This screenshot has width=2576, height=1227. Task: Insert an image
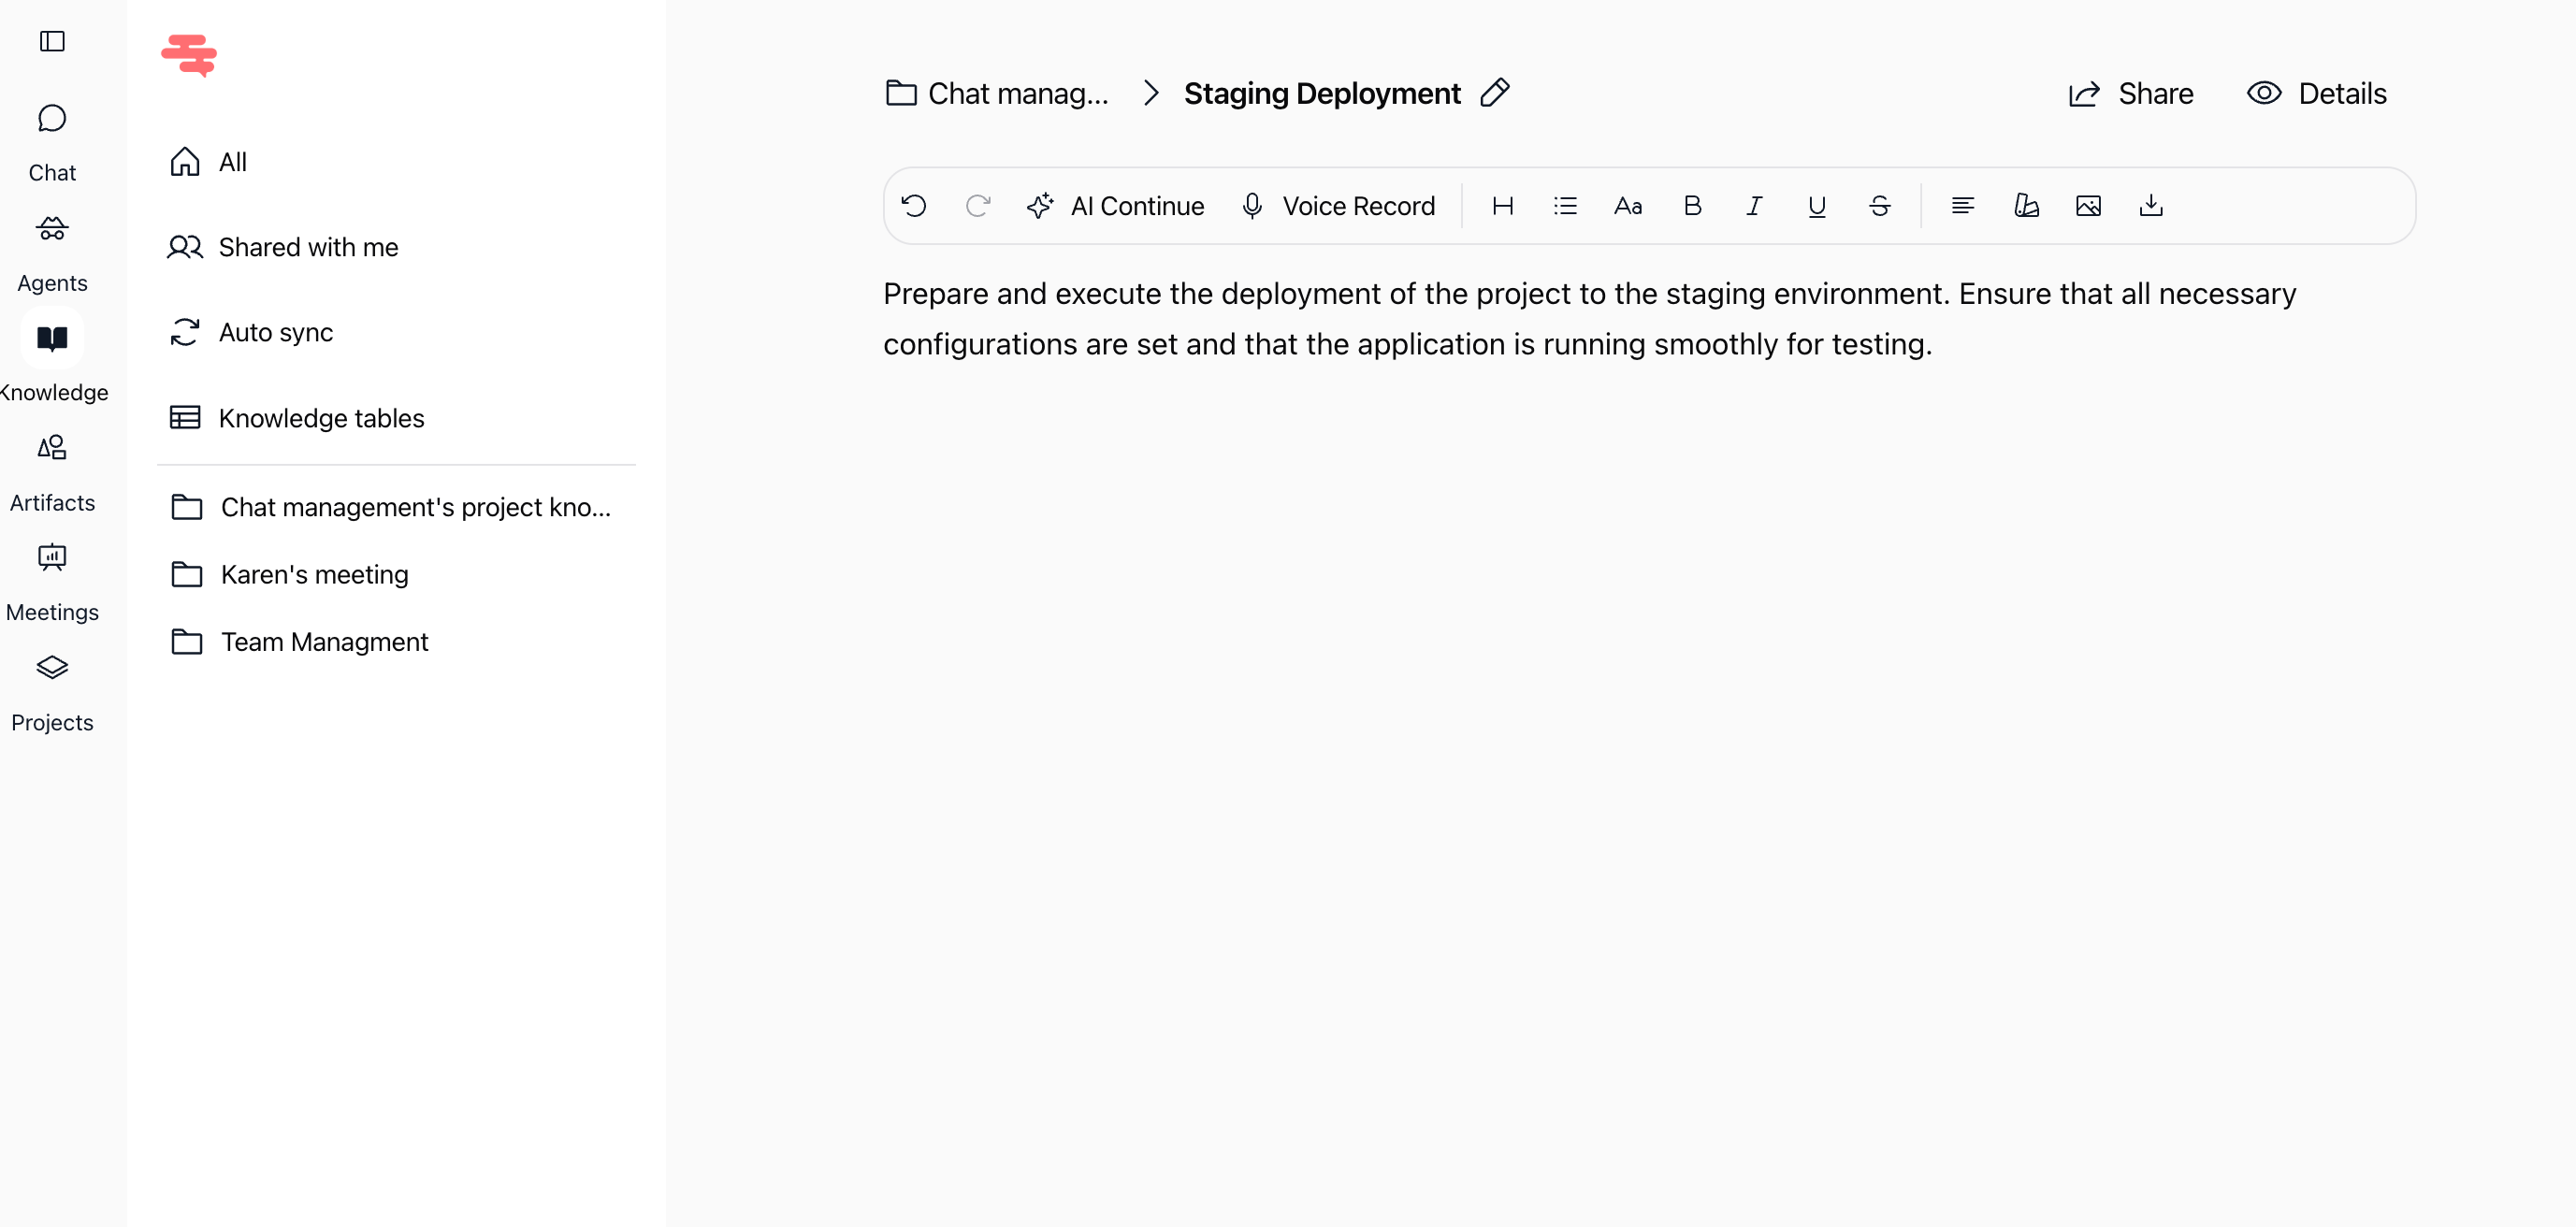(x=2088, y=206)
